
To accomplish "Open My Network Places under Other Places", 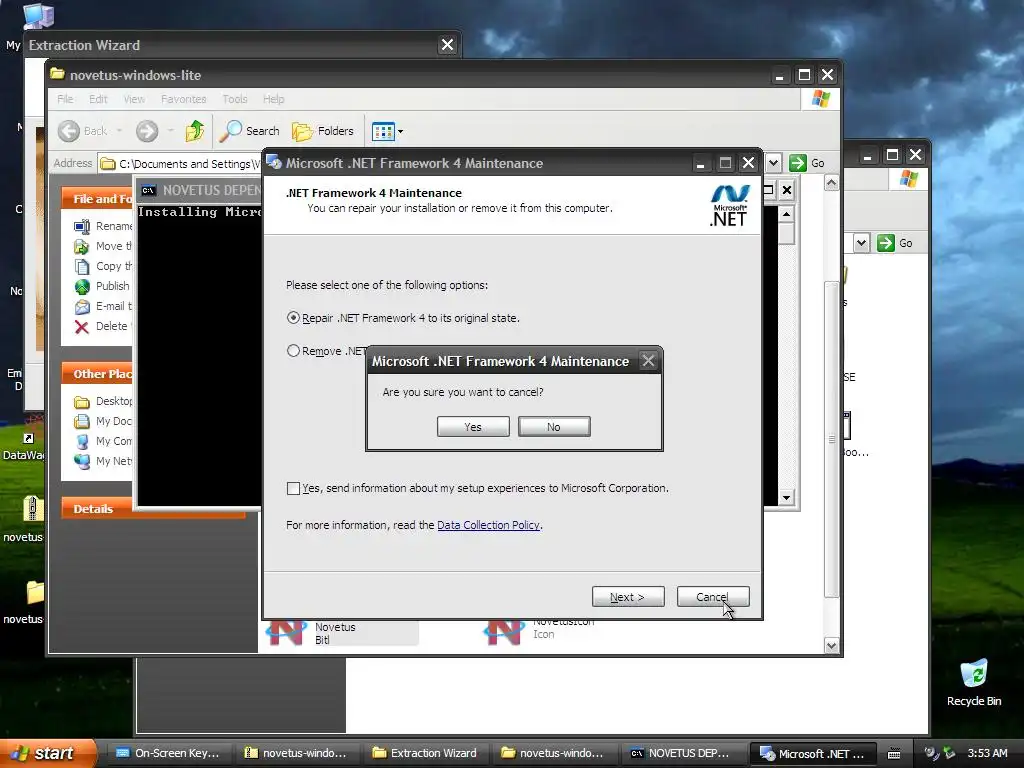I will point(103,461).
